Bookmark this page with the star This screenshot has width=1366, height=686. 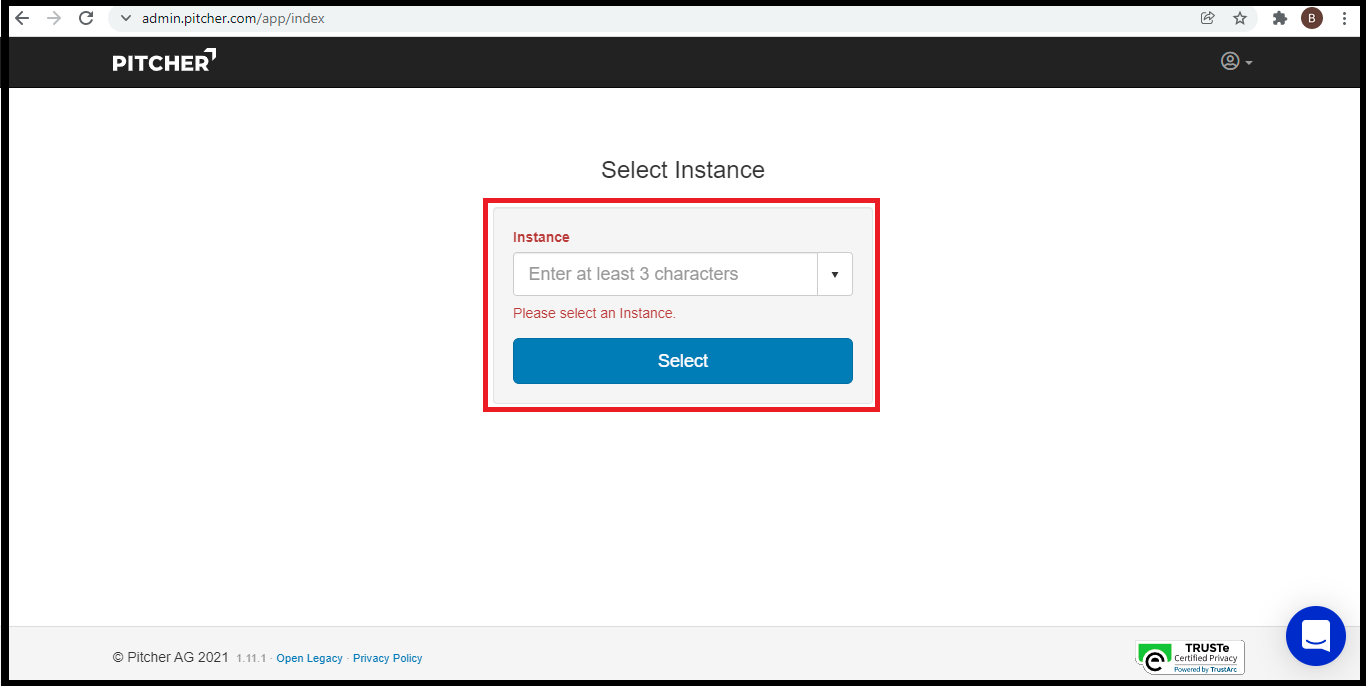pyautogui.click(x=1240, y=18)
